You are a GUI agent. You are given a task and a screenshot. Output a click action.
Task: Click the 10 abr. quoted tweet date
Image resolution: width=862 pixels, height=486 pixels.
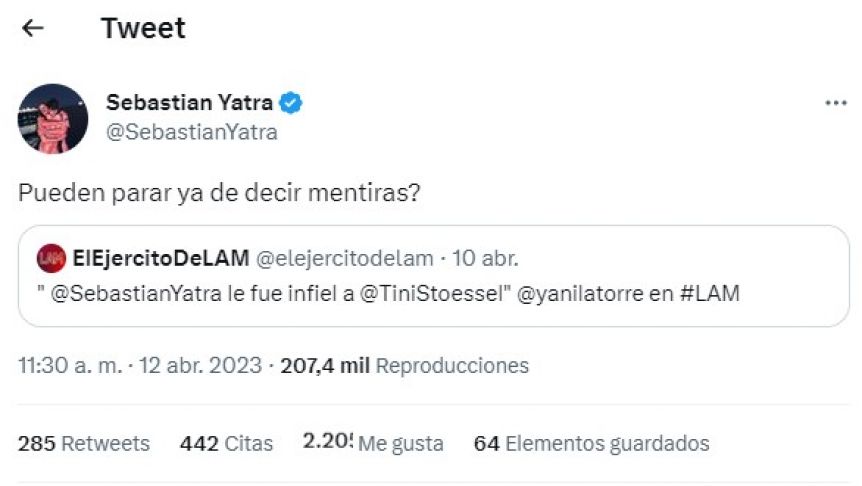tap(485, 258)
